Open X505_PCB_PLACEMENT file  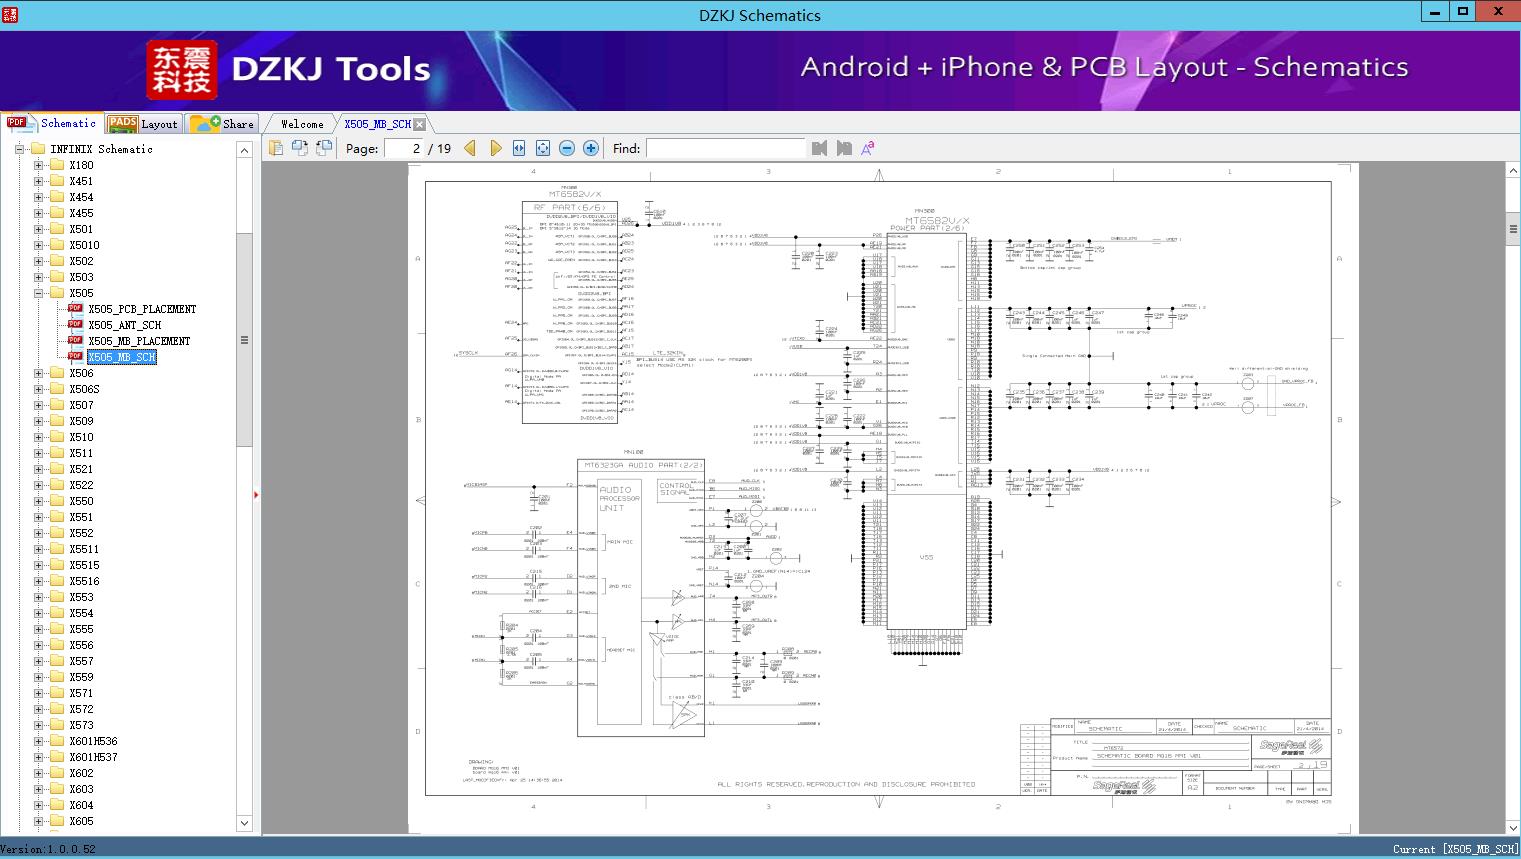click(x=142, y=309)
